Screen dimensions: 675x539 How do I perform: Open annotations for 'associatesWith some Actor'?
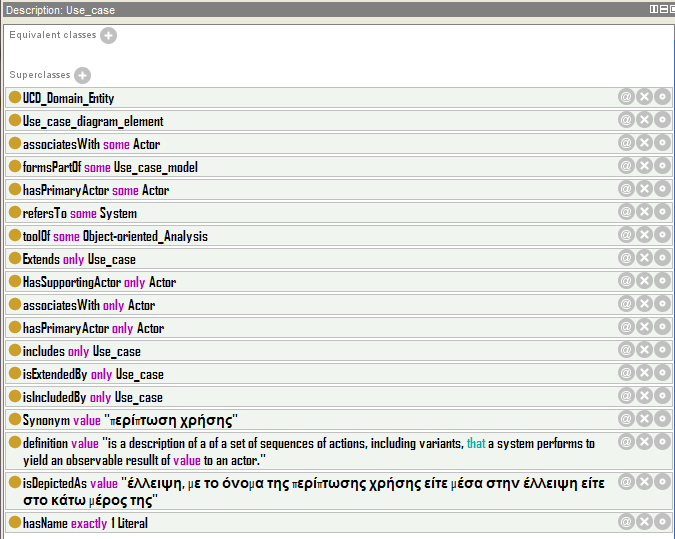click(x=626, y=142)
